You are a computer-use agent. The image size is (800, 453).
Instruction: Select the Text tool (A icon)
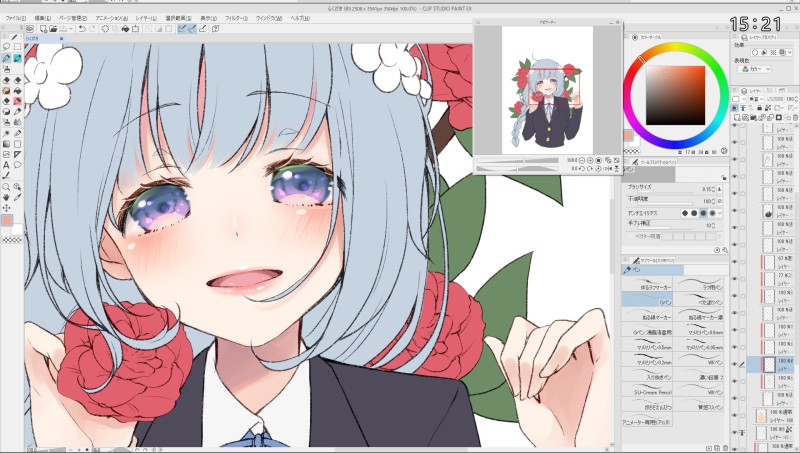pos(6,165)
